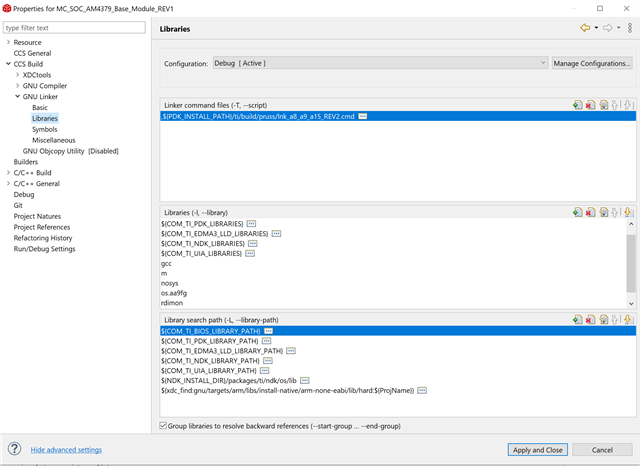
Task: Open CCS General page
Action: 32,53
